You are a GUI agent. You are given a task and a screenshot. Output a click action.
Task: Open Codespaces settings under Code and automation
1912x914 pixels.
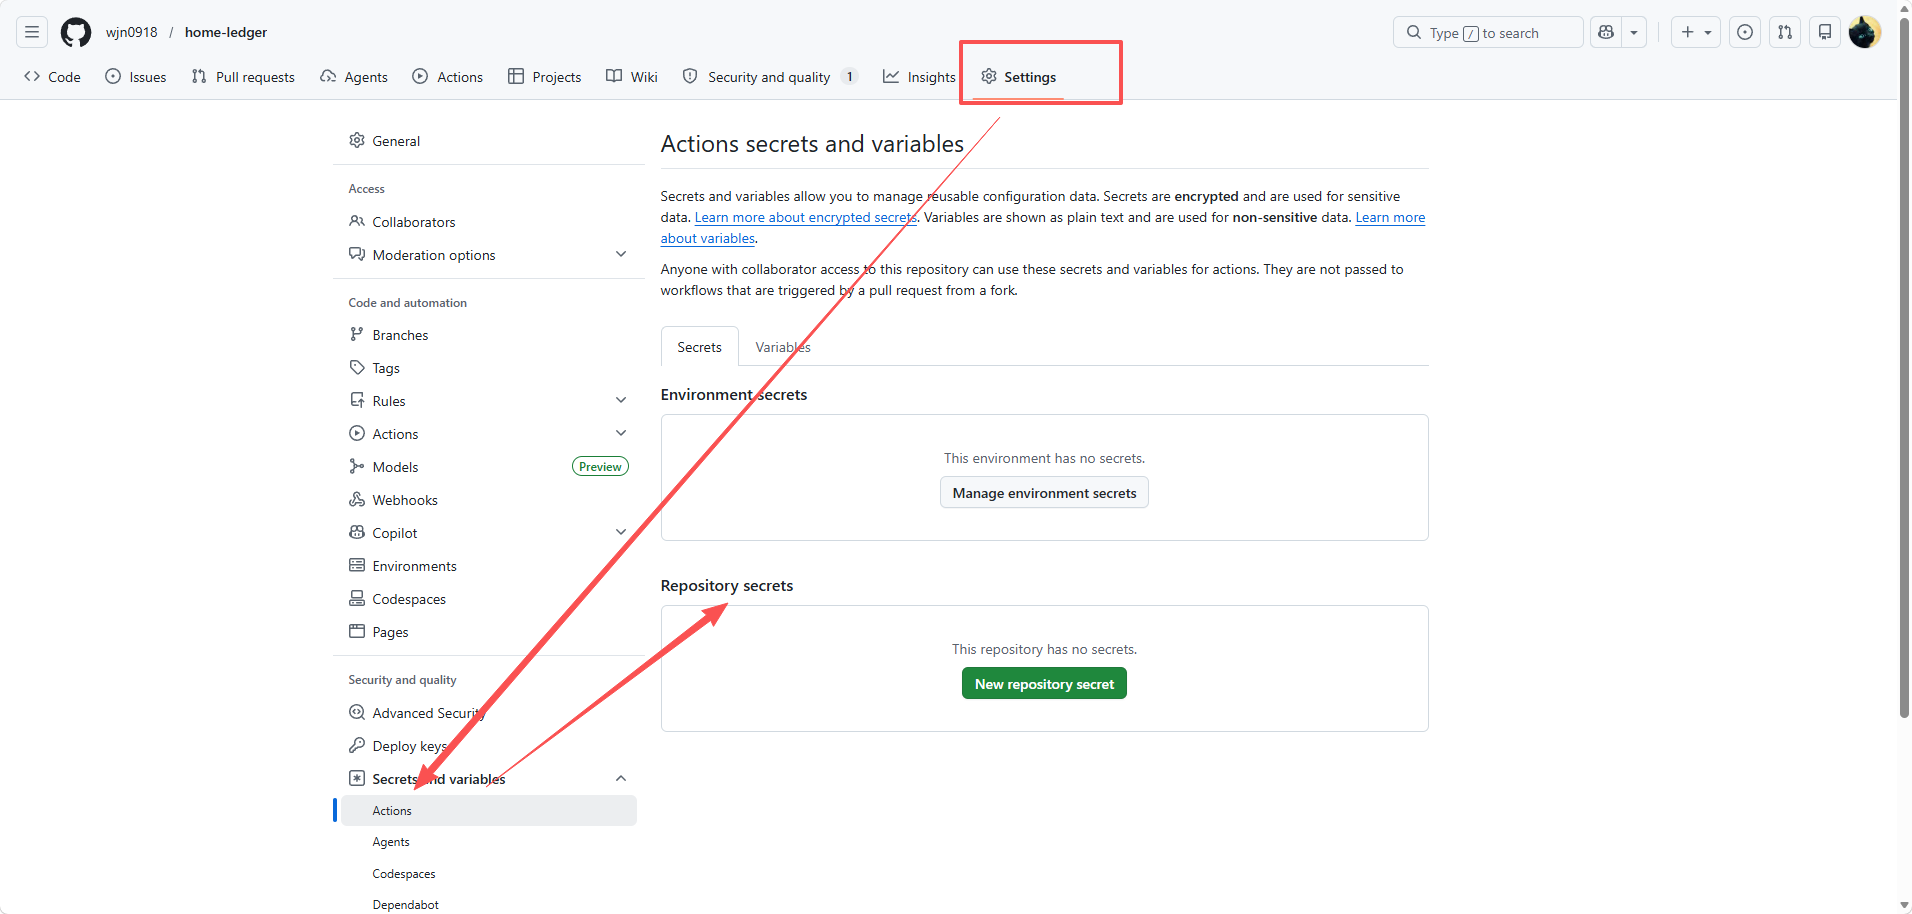tap(489, 599)
